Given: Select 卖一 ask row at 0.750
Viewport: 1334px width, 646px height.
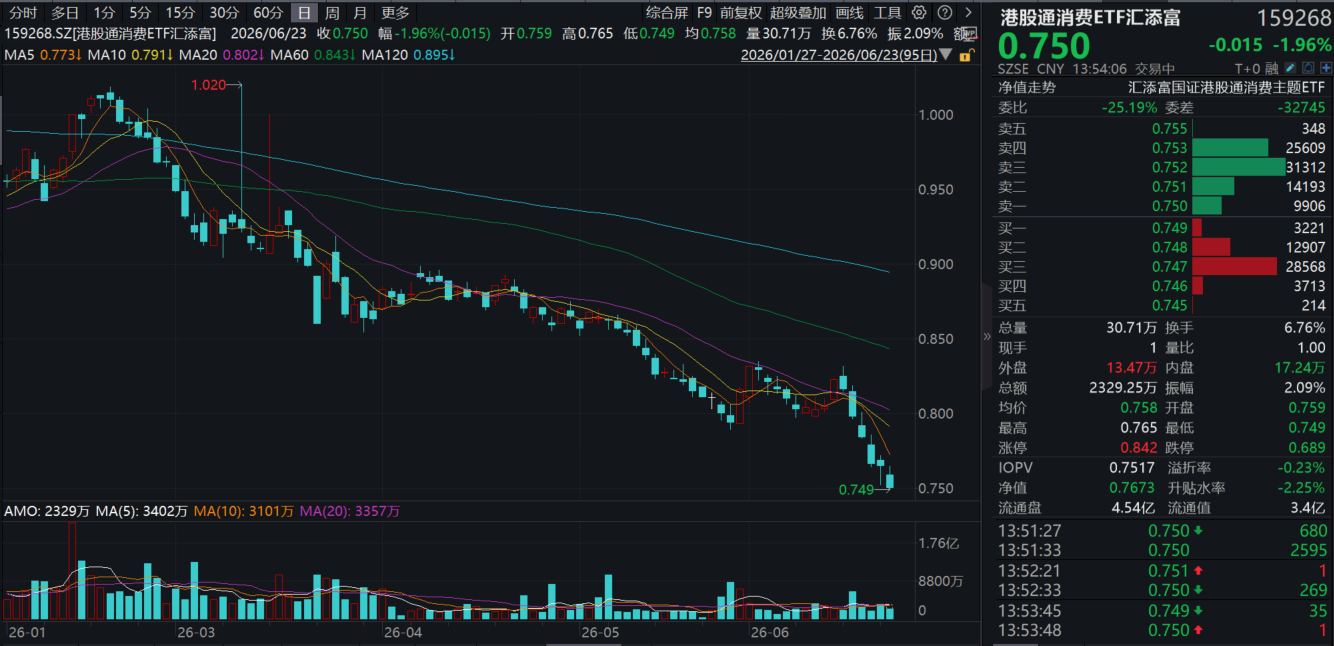Looking at the screenshot, I should click(1163, 205).
